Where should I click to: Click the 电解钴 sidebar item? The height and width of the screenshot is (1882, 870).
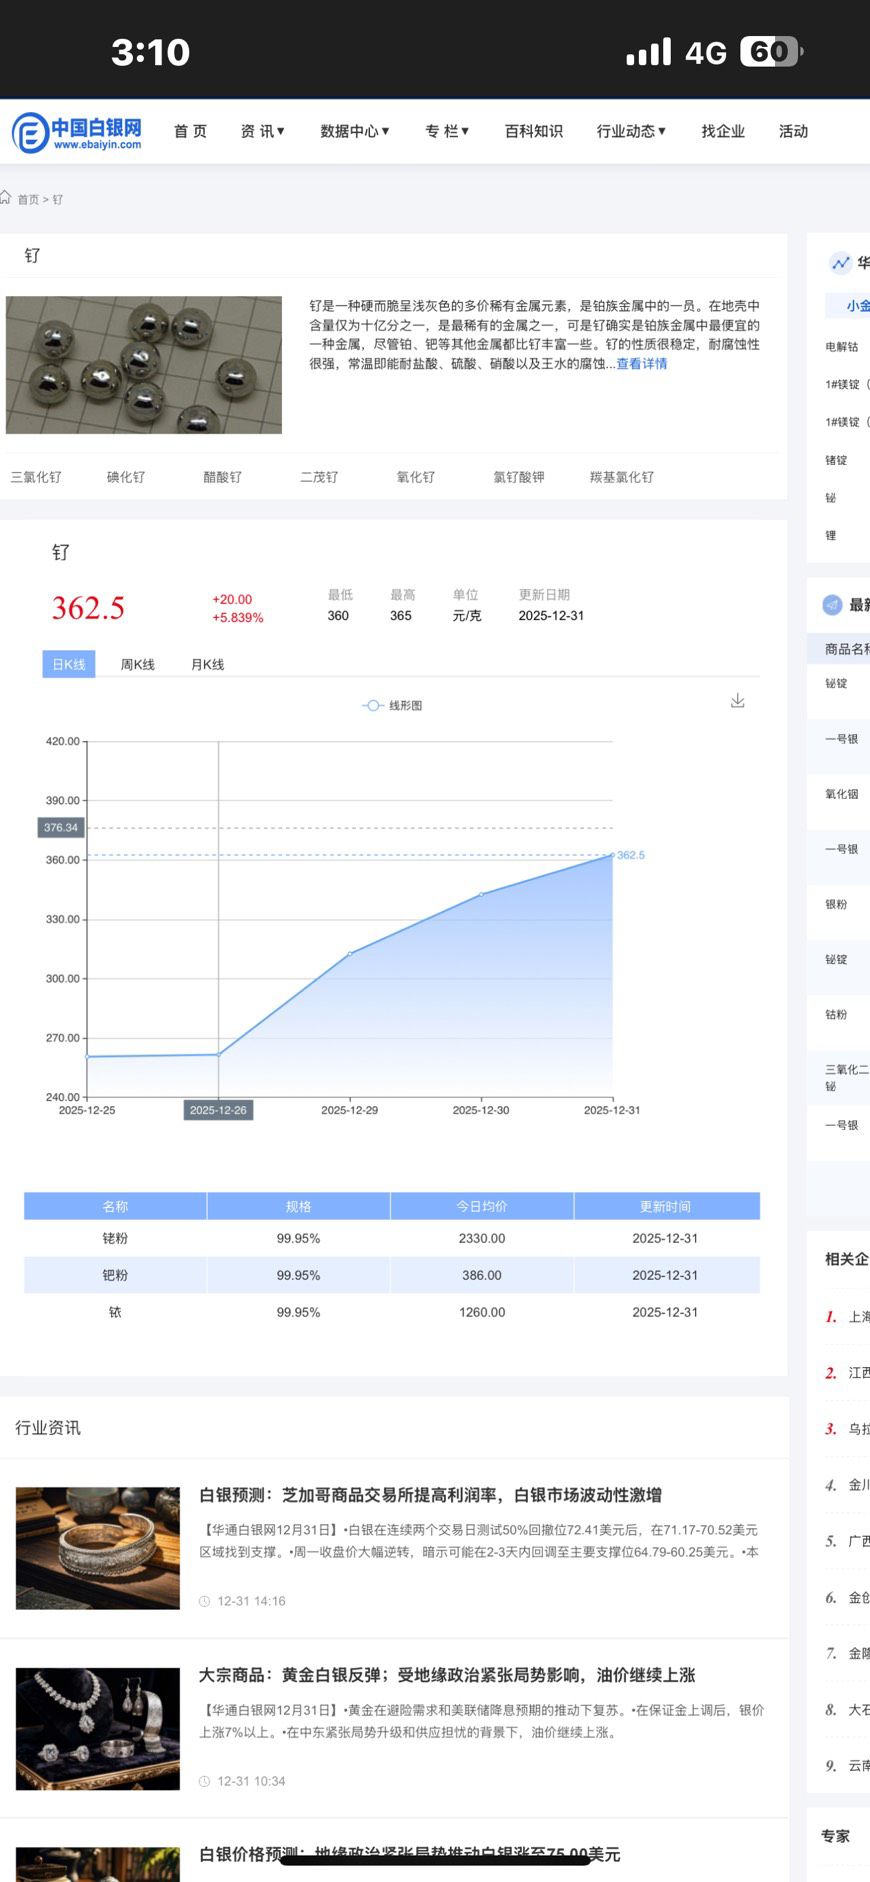(842, 346)
